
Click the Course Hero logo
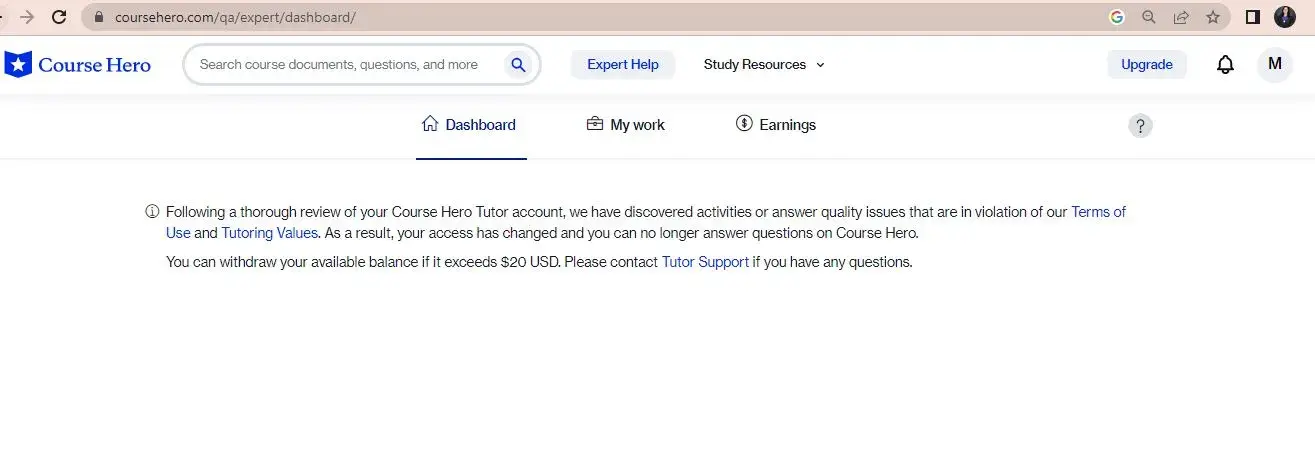point(78,65)
